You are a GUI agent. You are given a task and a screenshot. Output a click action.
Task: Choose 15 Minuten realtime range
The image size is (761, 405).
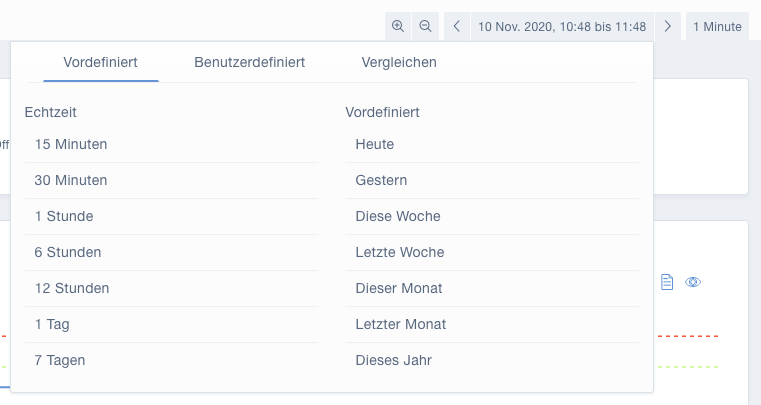point(171,144)
